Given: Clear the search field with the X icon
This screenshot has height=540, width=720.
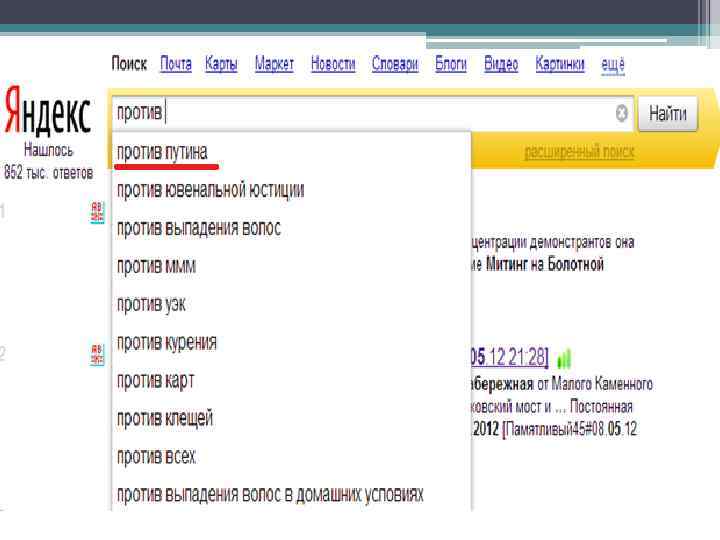Looking at the screenshot, I should 621,113.
